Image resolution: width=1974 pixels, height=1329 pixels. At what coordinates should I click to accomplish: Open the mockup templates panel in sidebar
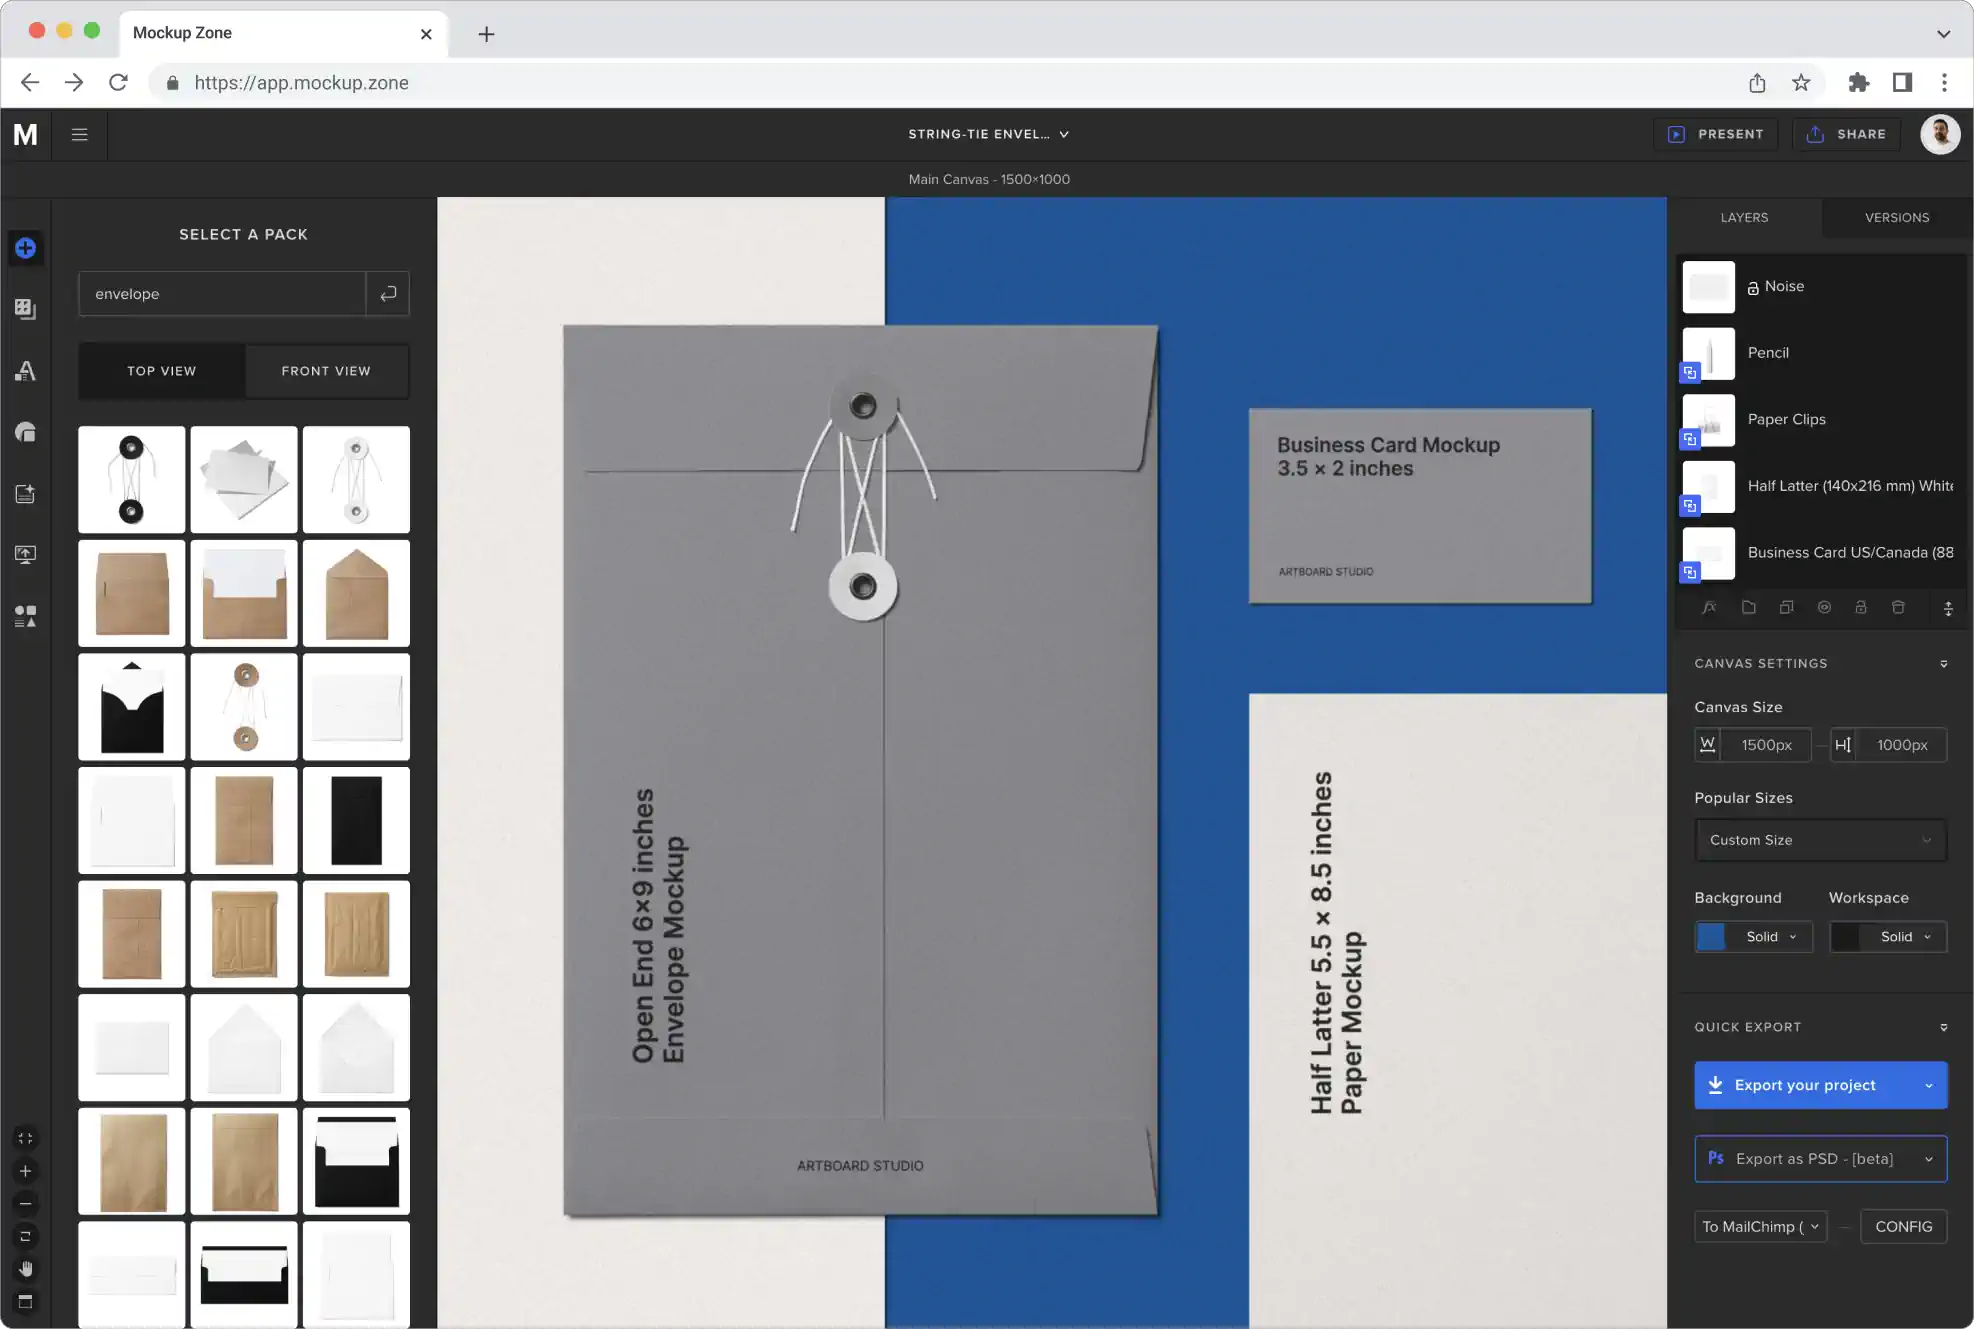click(x=25, y=309)
